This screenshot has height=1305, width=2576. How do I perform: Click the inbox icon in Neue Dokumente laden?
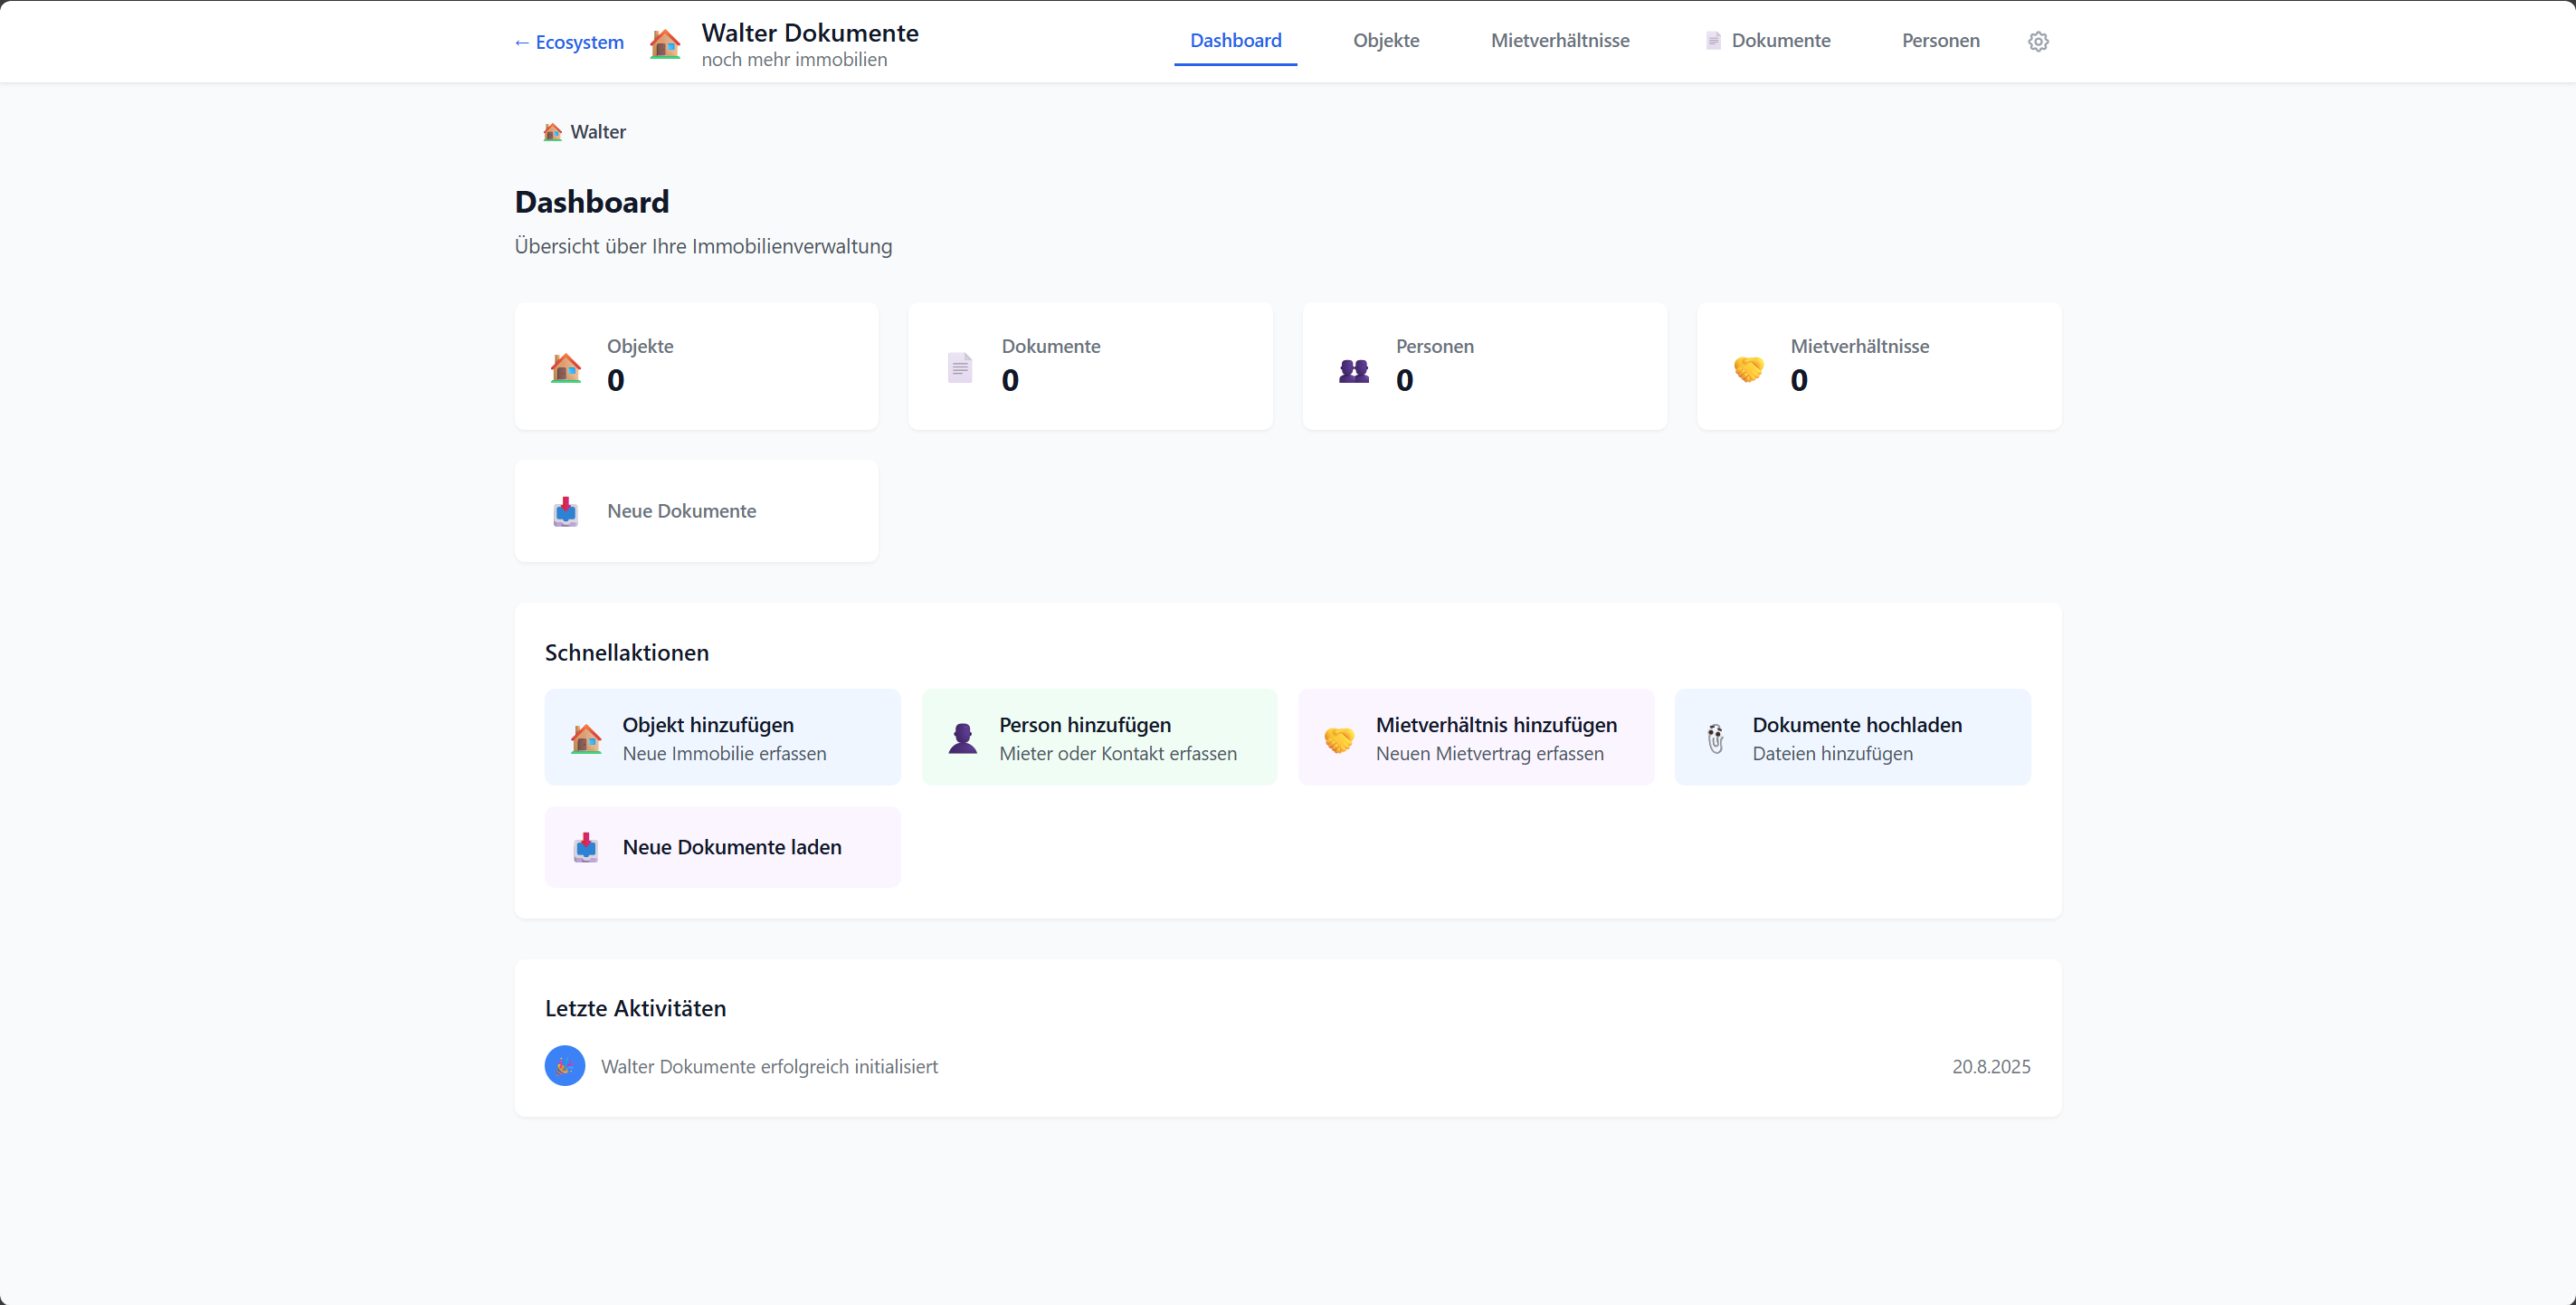586,848
